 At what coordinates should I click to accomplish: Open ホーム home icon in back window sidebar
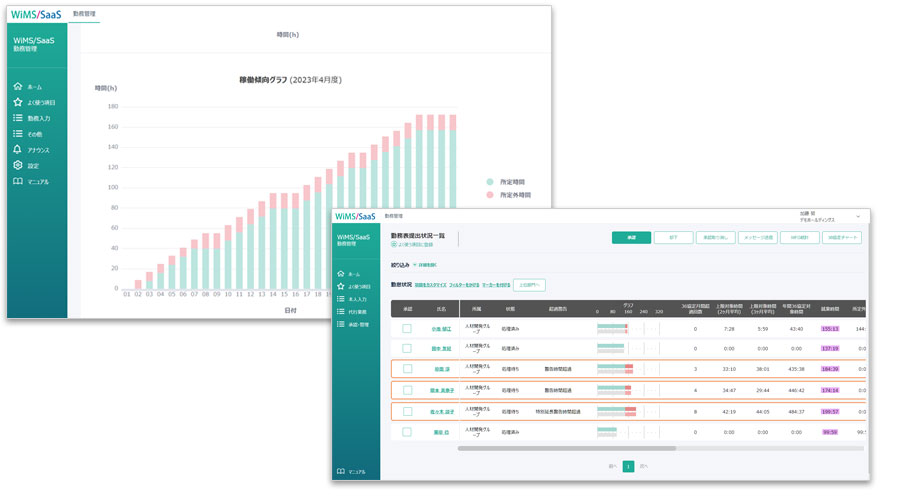tap(18, 86)
